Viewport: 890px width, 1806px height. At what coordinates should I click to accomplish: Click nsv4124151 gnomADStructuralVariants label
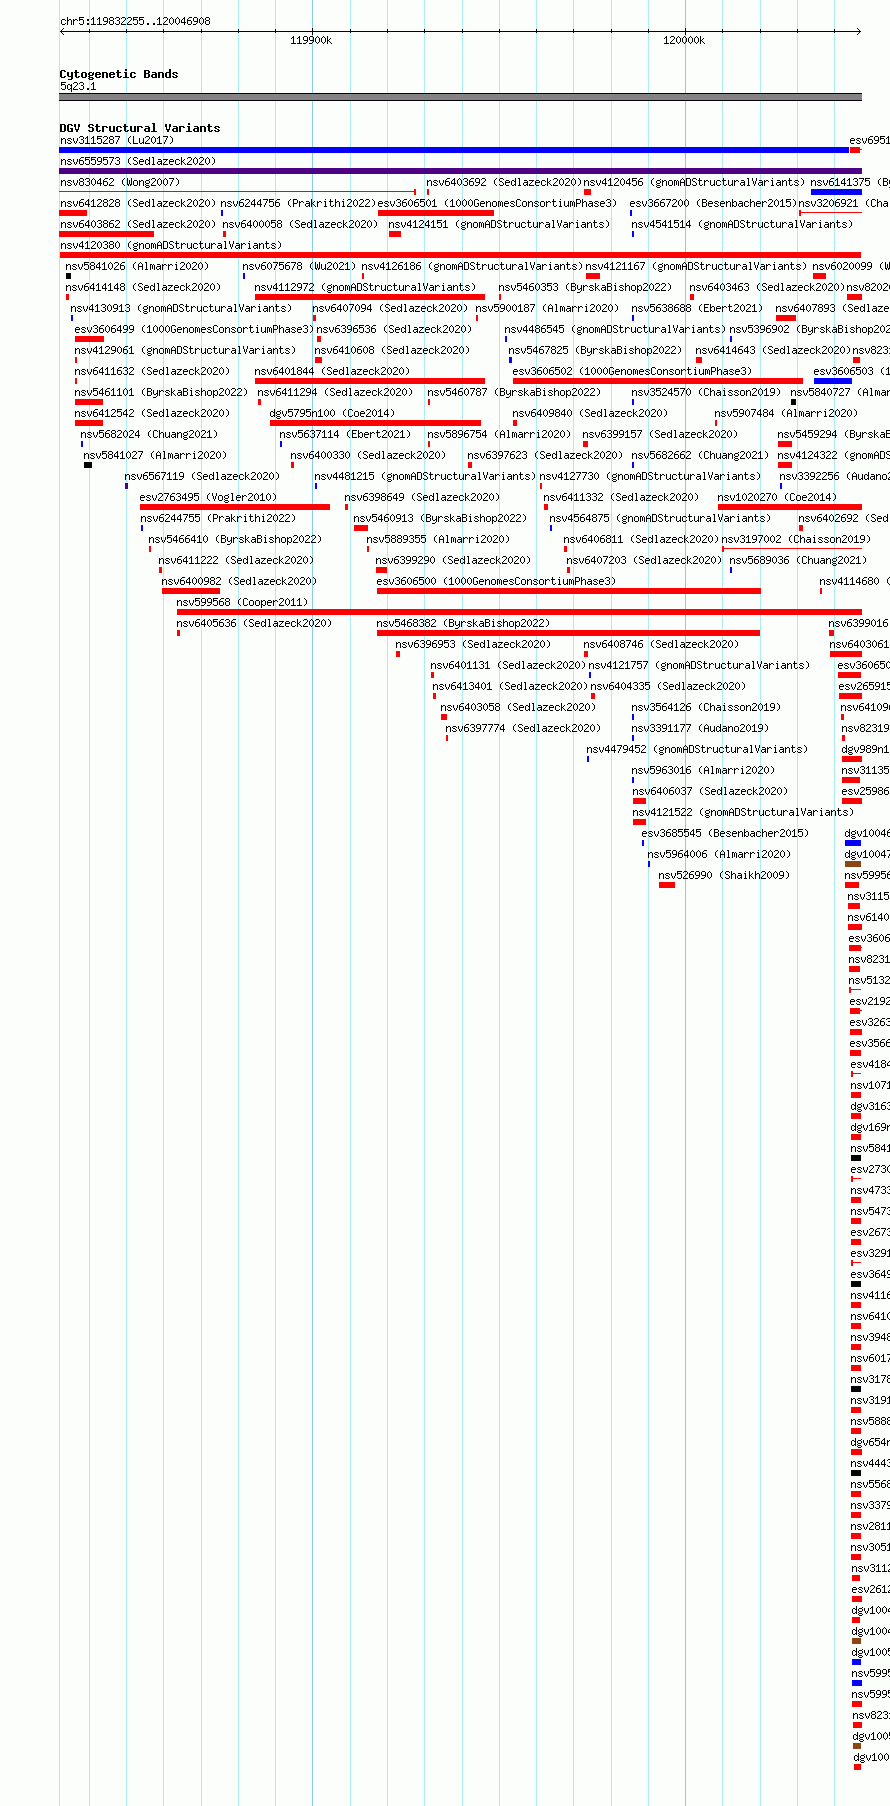tap(499, 224)
